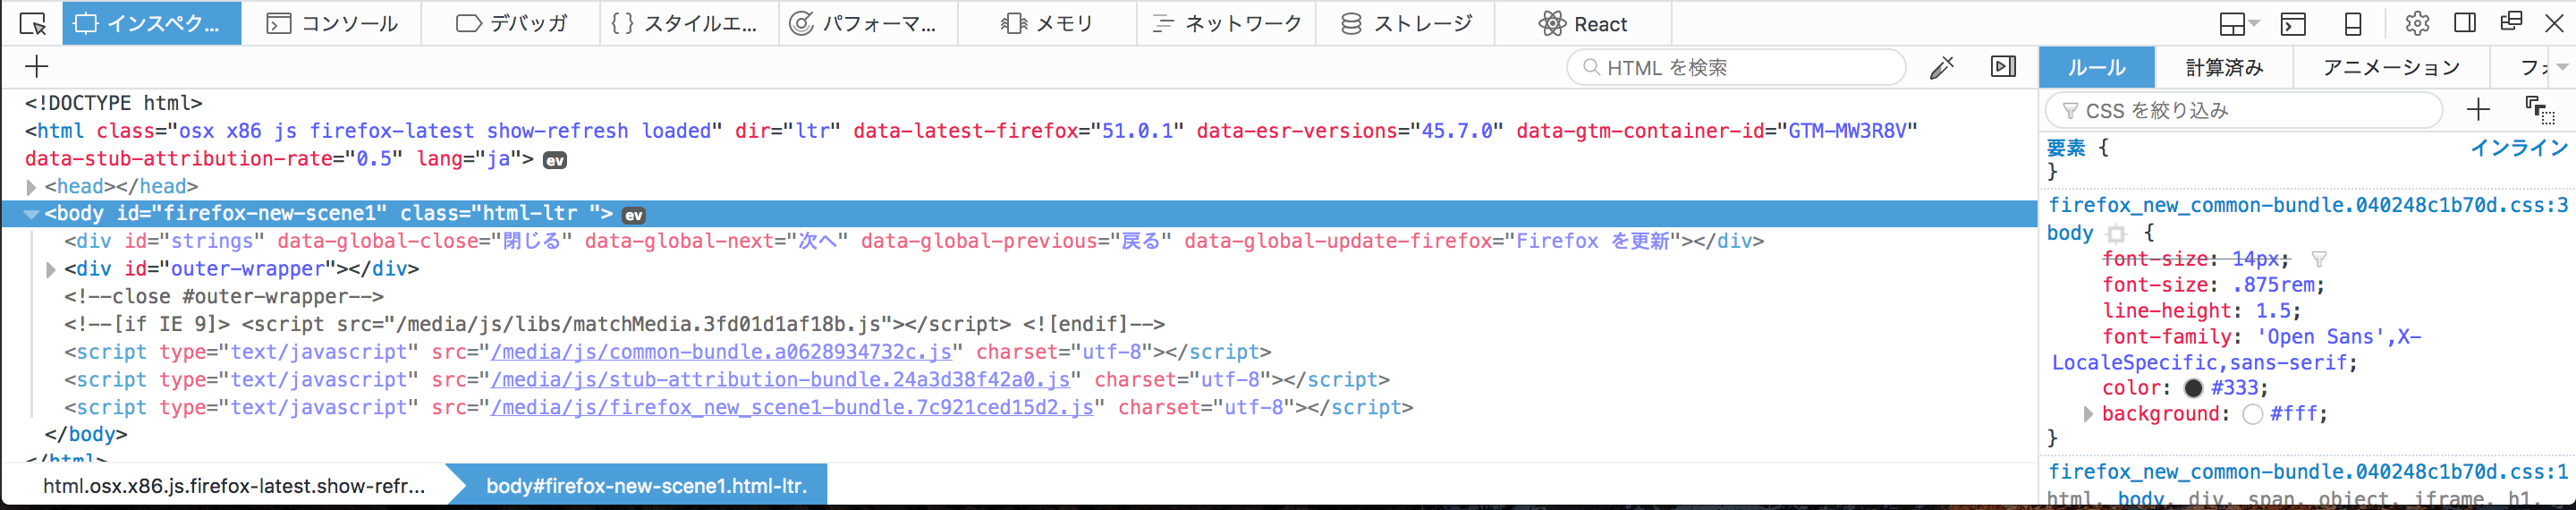This screenshot has height=510, width=2576.
Task: Click the 要素 element rule selector
Action: [x=2066, y=148]
